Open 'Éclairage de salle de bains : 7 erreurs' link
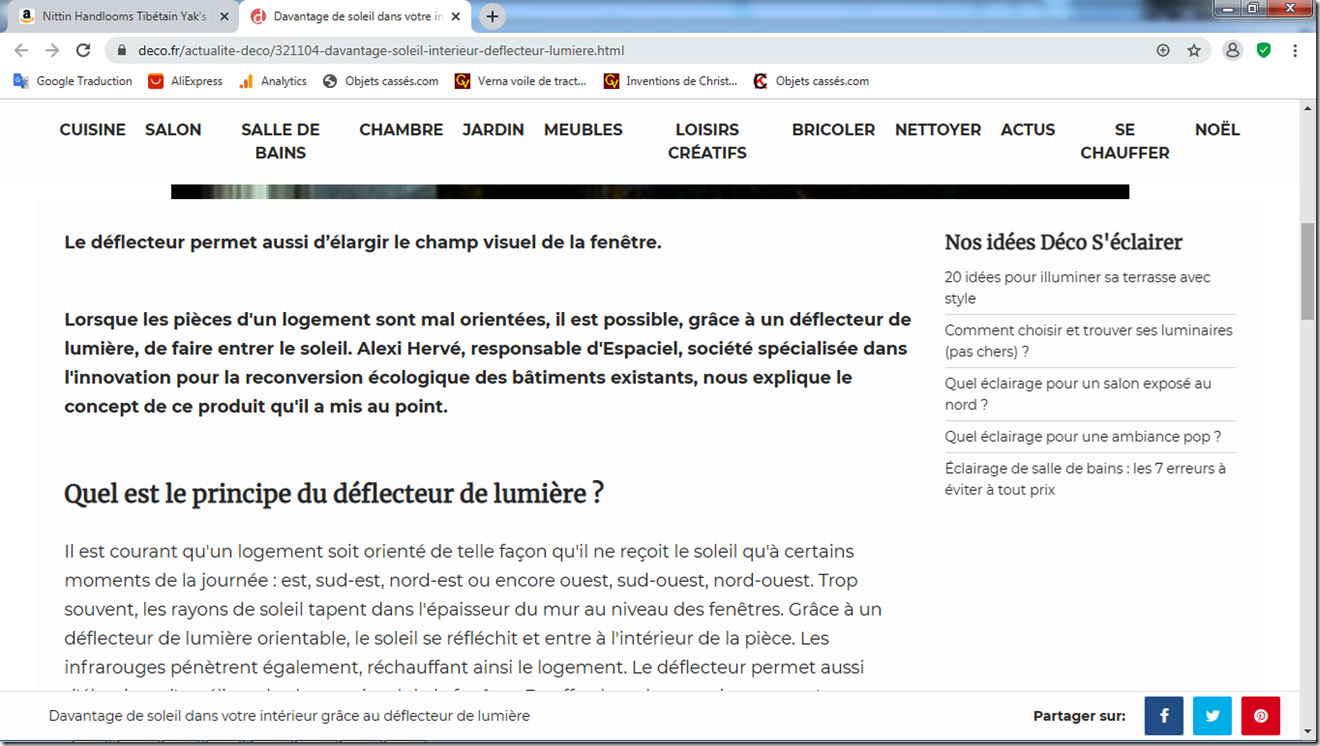This screenshot has height=746, width=1320. coord(1085,479)
